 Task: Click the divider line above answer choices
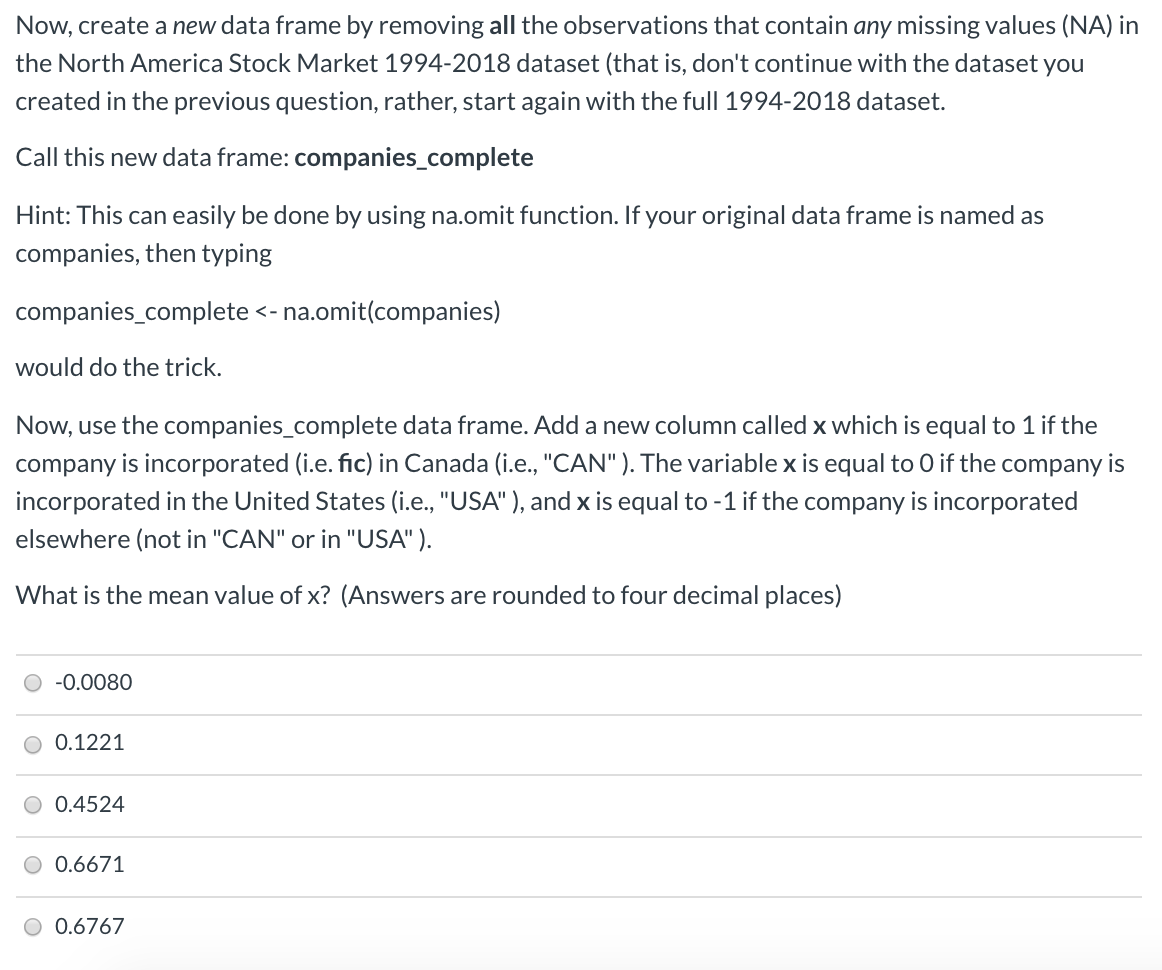pos(580,651)
